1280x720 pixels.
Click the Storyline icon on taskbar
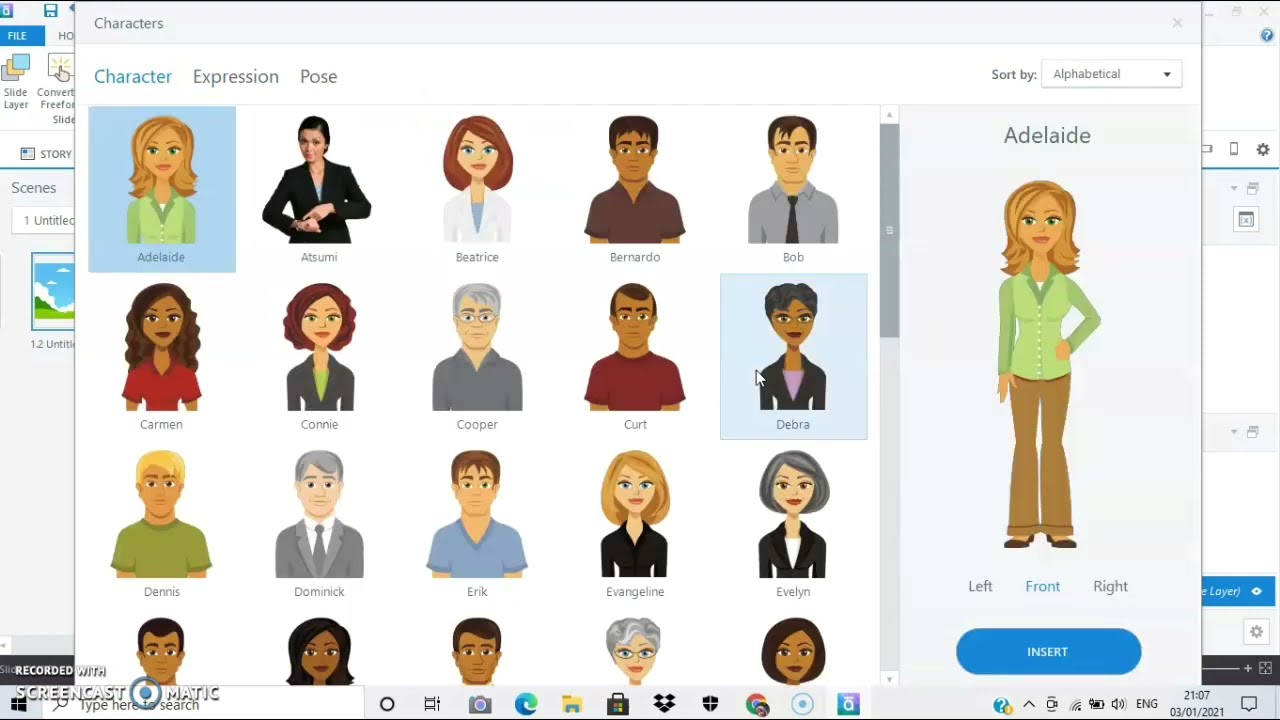849,705
